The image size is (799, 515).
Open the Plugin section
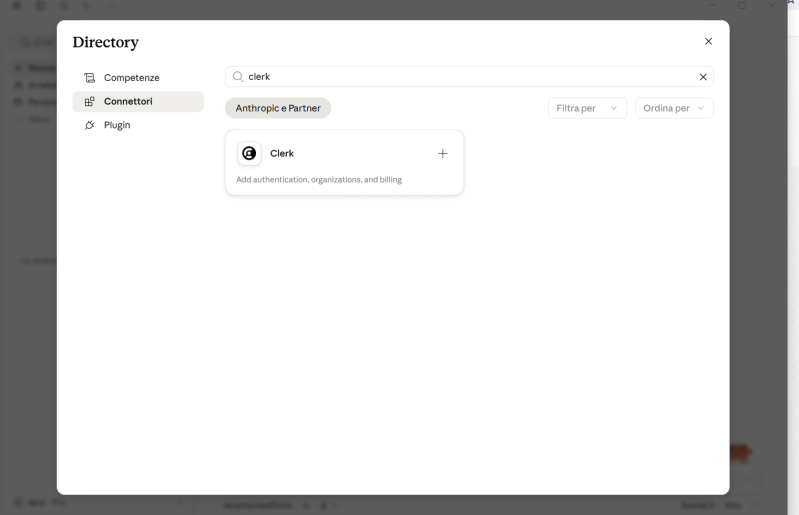coord(138,125)
